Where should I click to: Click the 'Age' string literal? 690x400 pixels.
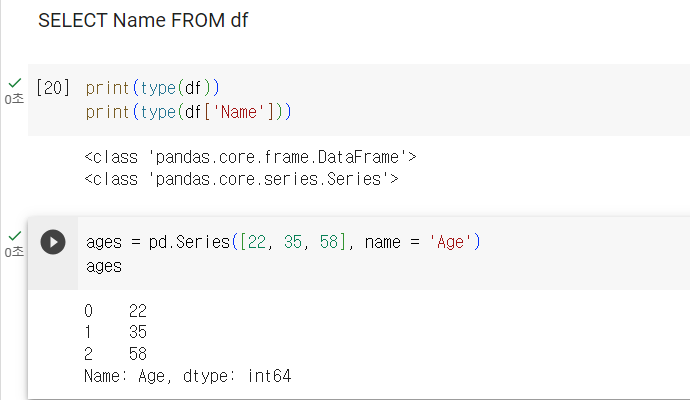(x=450, y=242)
